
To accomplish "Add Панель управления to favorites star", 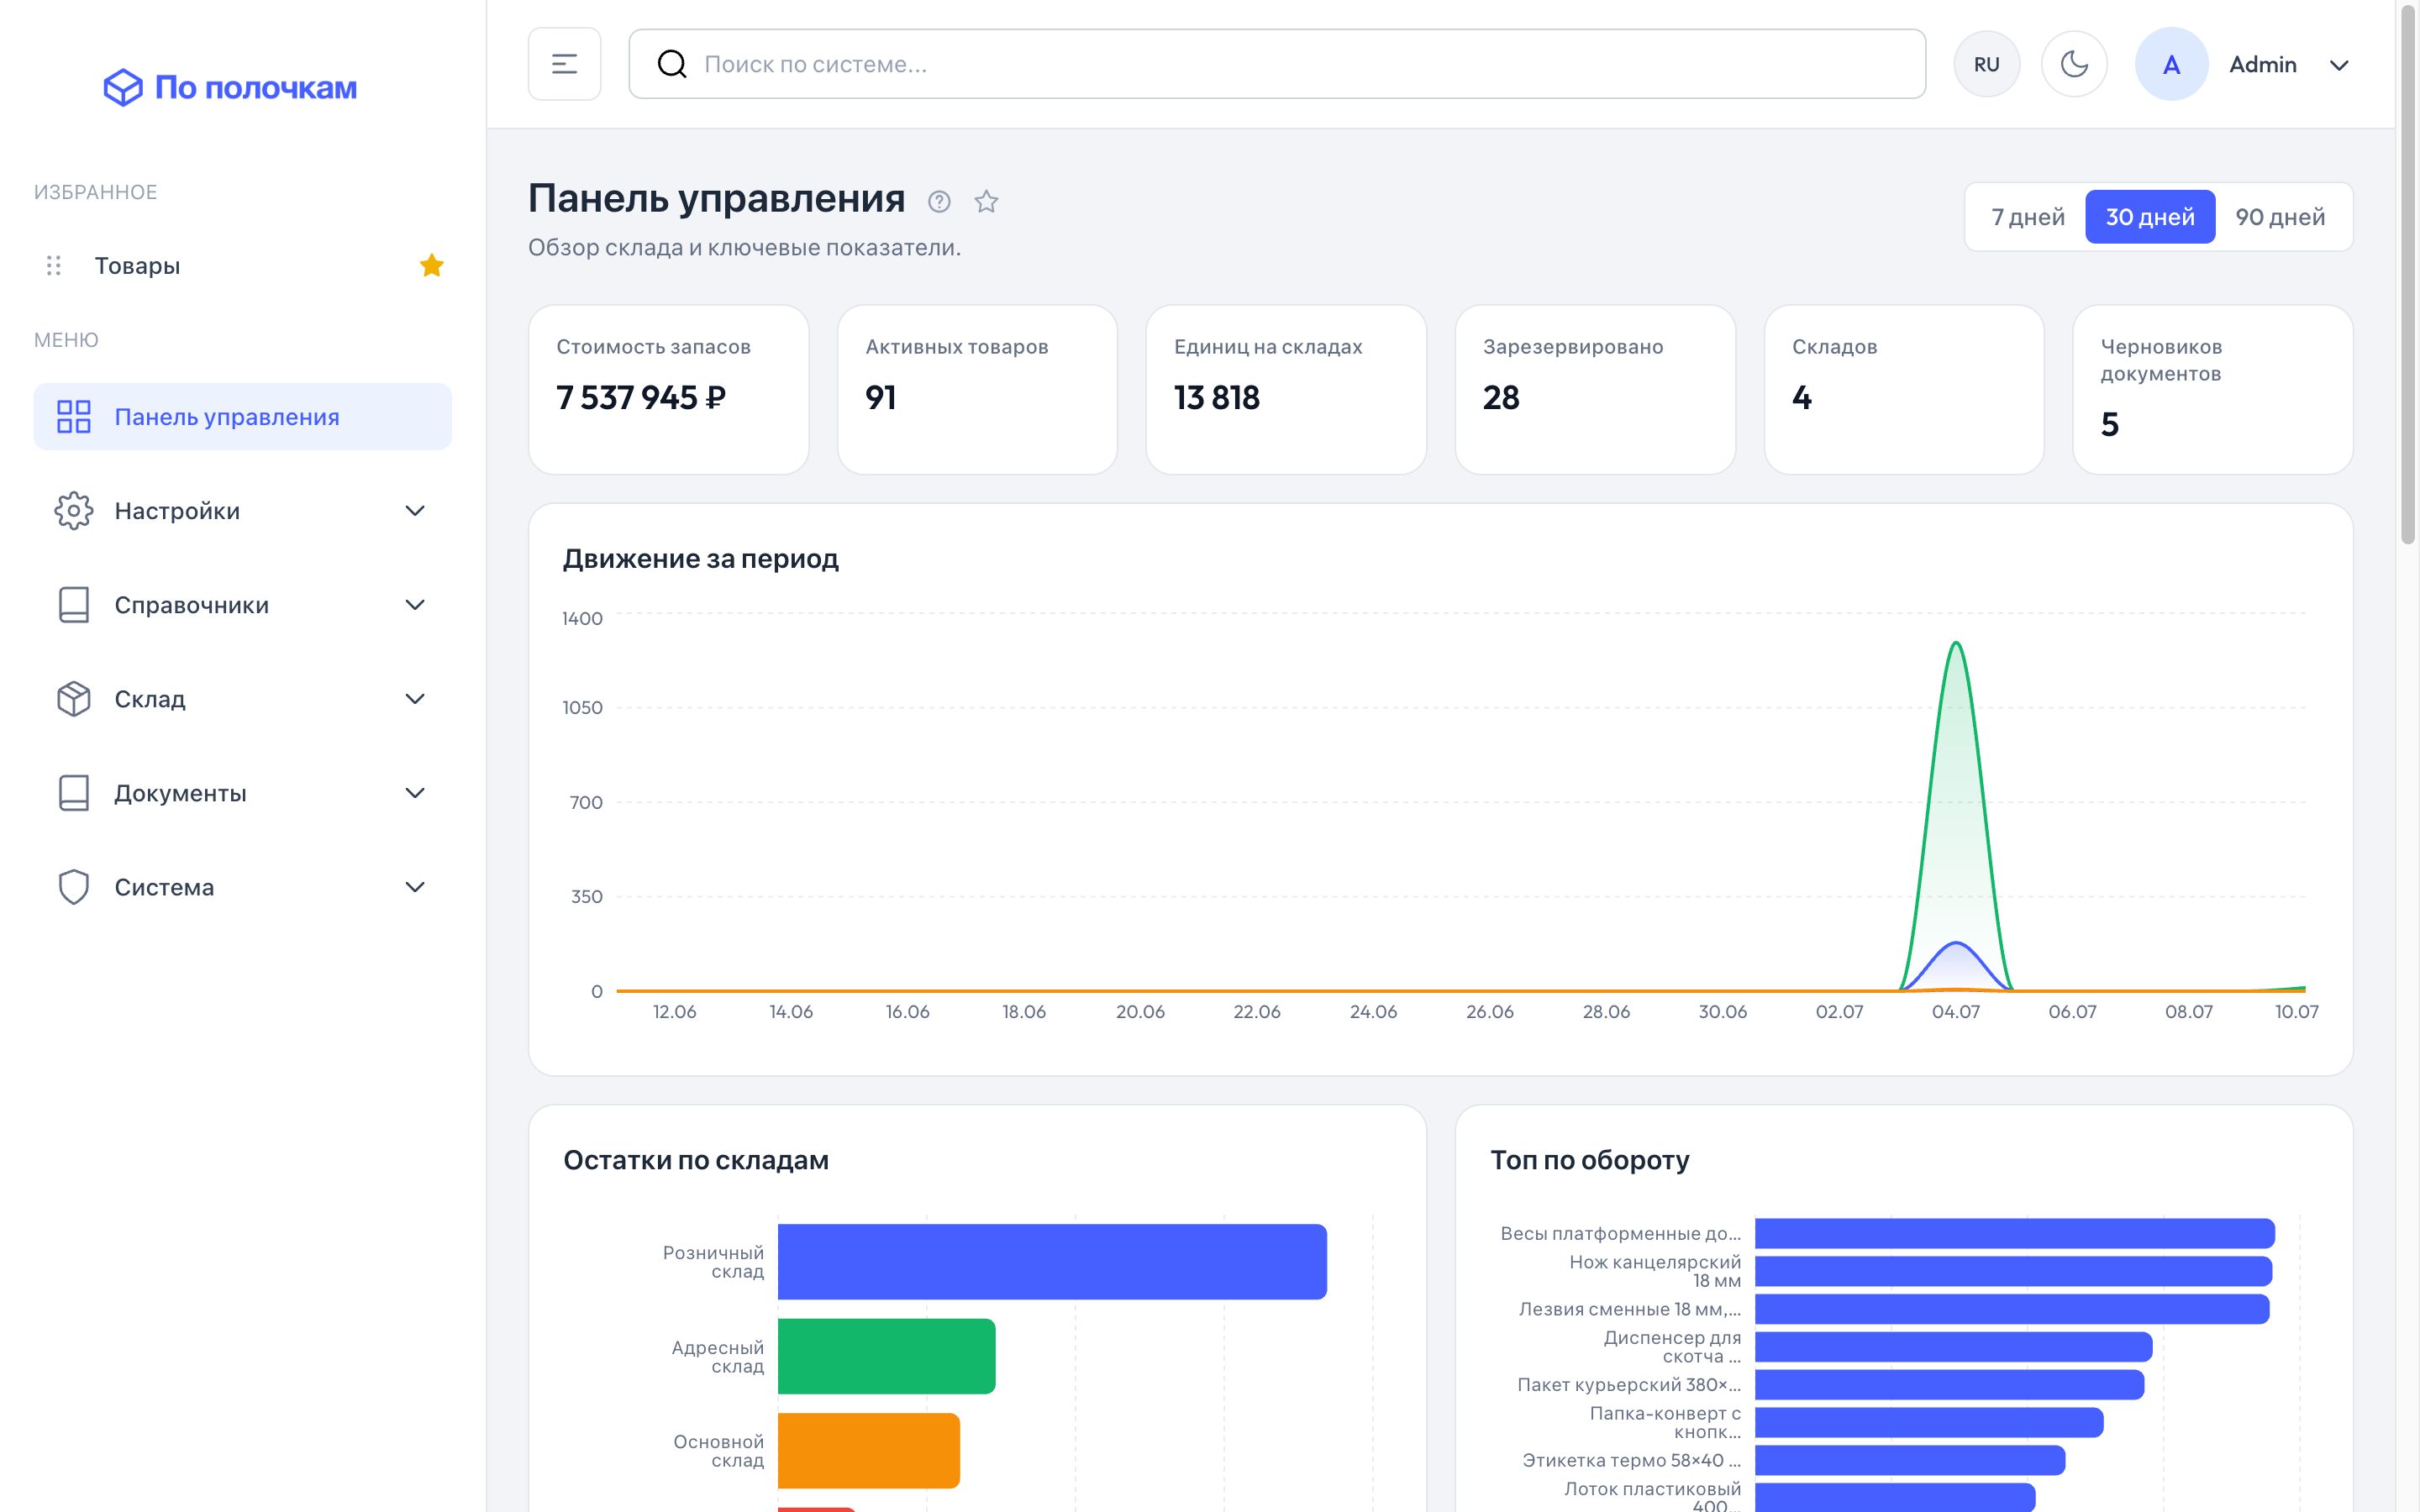I will (986, 201).
